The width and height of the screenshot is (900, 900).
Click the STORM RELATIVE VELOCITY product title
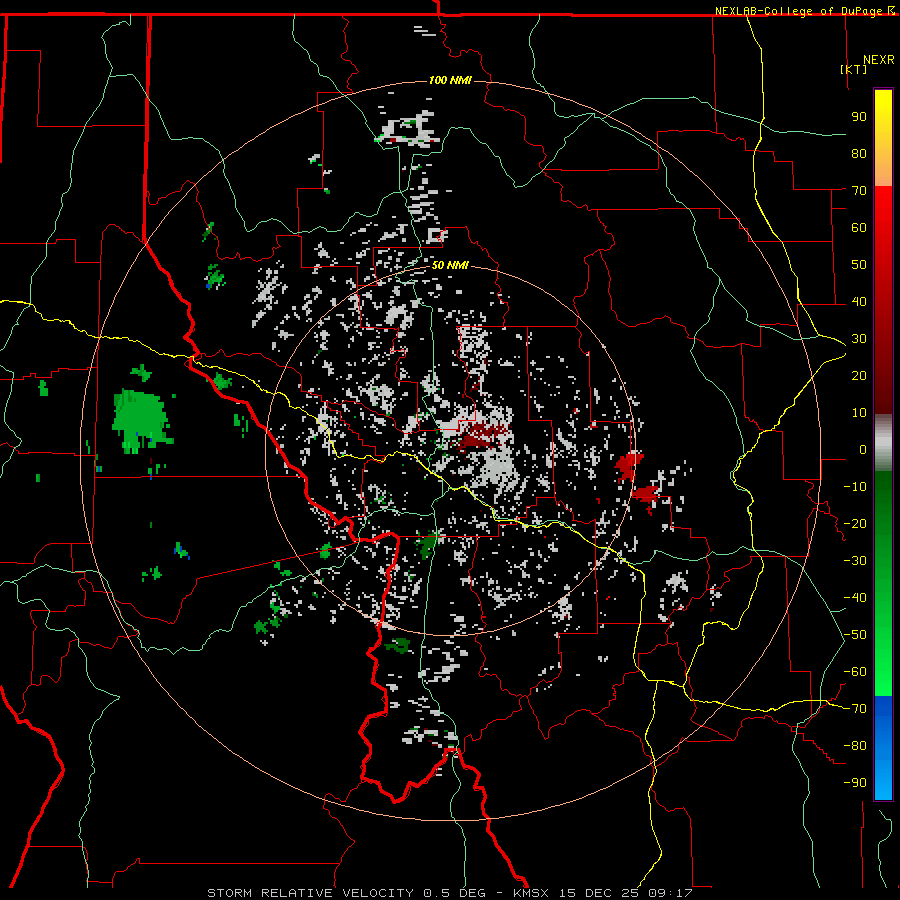[310, 893]
